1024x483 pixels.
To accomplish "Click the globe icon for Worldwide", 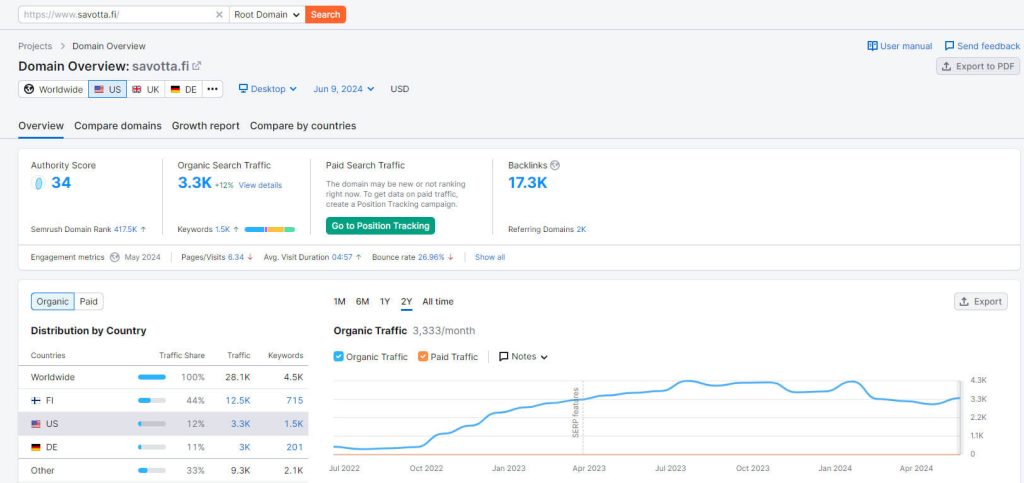I will pyautogui.click(x=29, y=89).
